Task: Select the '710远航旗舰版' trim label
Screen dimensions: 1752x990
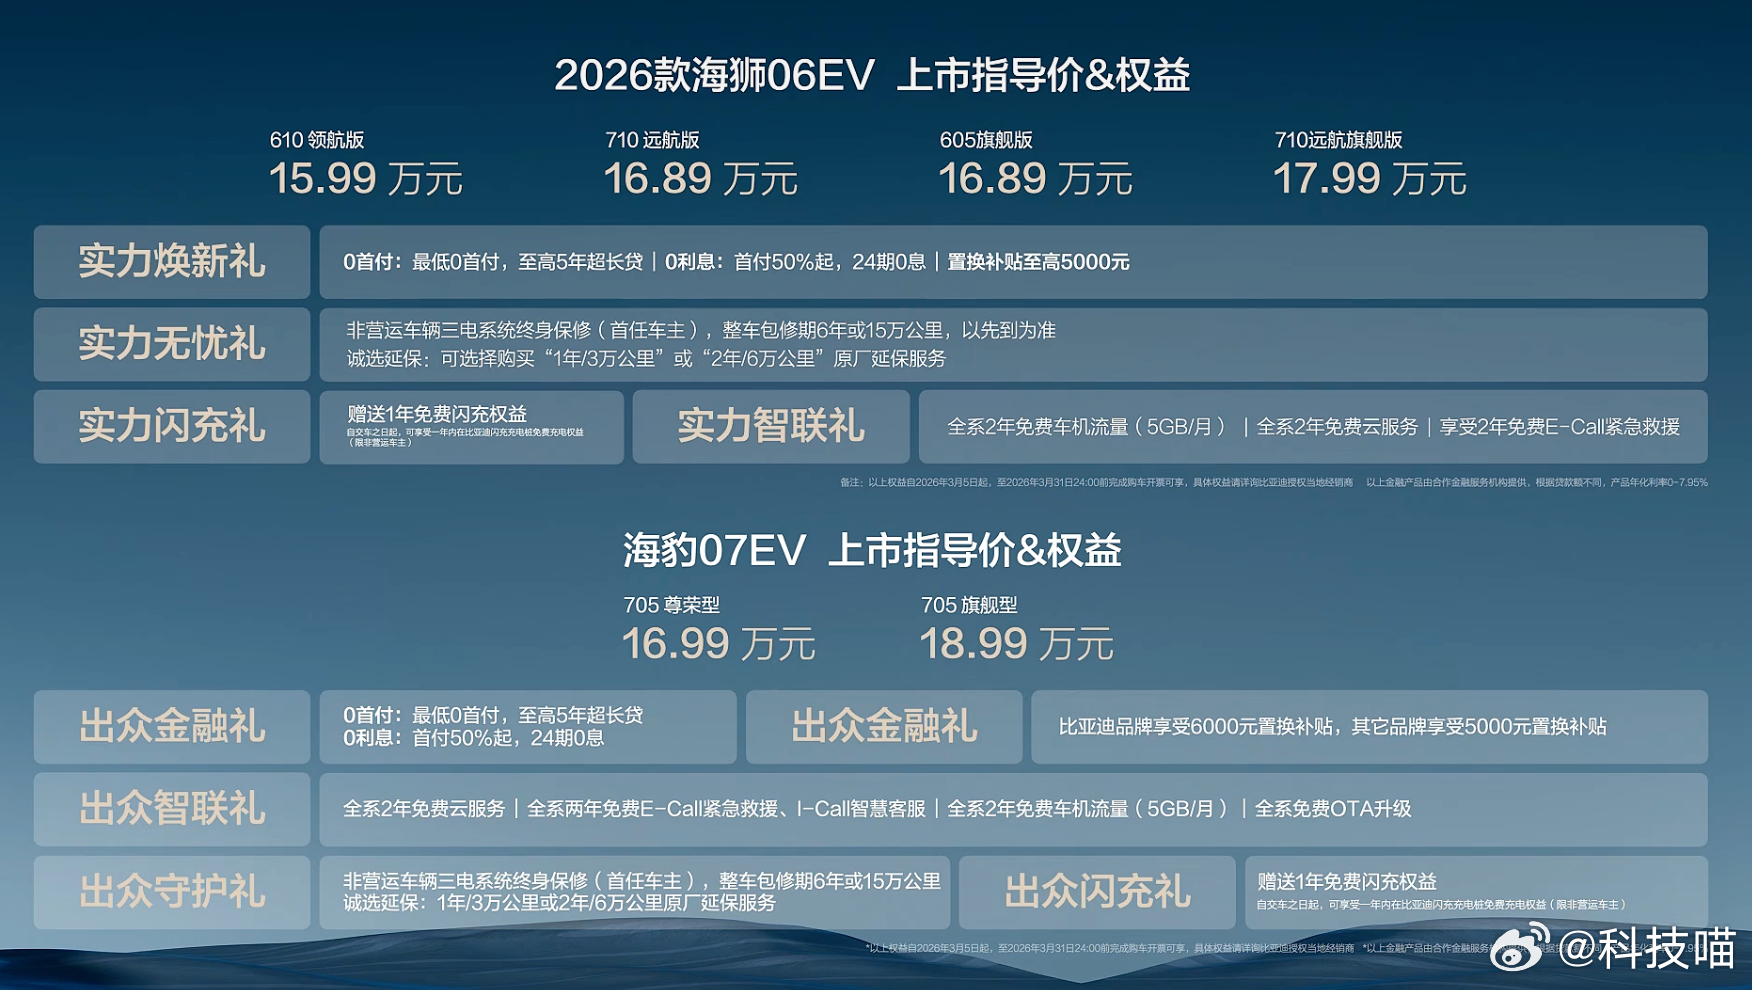Action: click(1338, 140)
